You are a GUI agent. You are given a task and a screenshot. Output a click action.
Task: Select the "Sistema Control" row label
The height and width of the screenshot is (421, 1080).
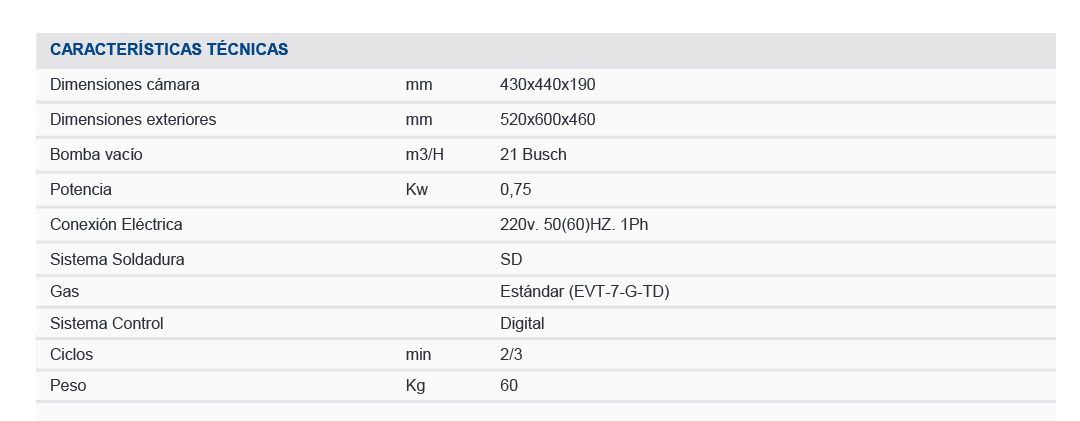106,324
